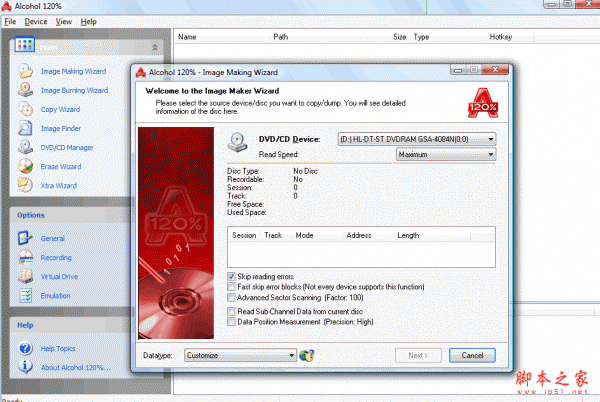
Task: Click the Cancel button in wizard
Action: click(472, 355)
